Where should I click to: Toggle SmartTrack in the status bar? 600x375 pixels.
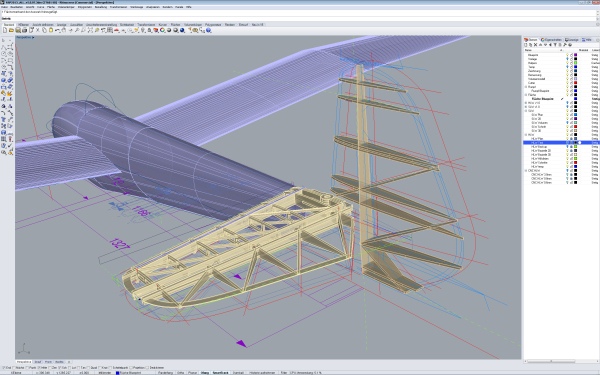tap(220, 373)
